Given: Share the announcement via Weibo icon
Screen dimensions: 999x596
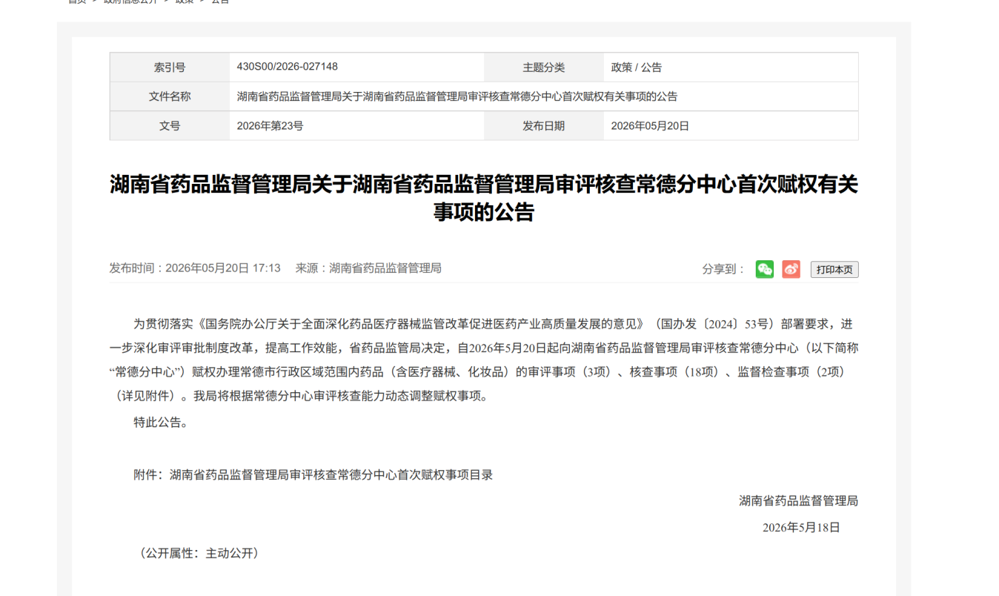Looking at the screenshot, I should click(x=791, y=269).
